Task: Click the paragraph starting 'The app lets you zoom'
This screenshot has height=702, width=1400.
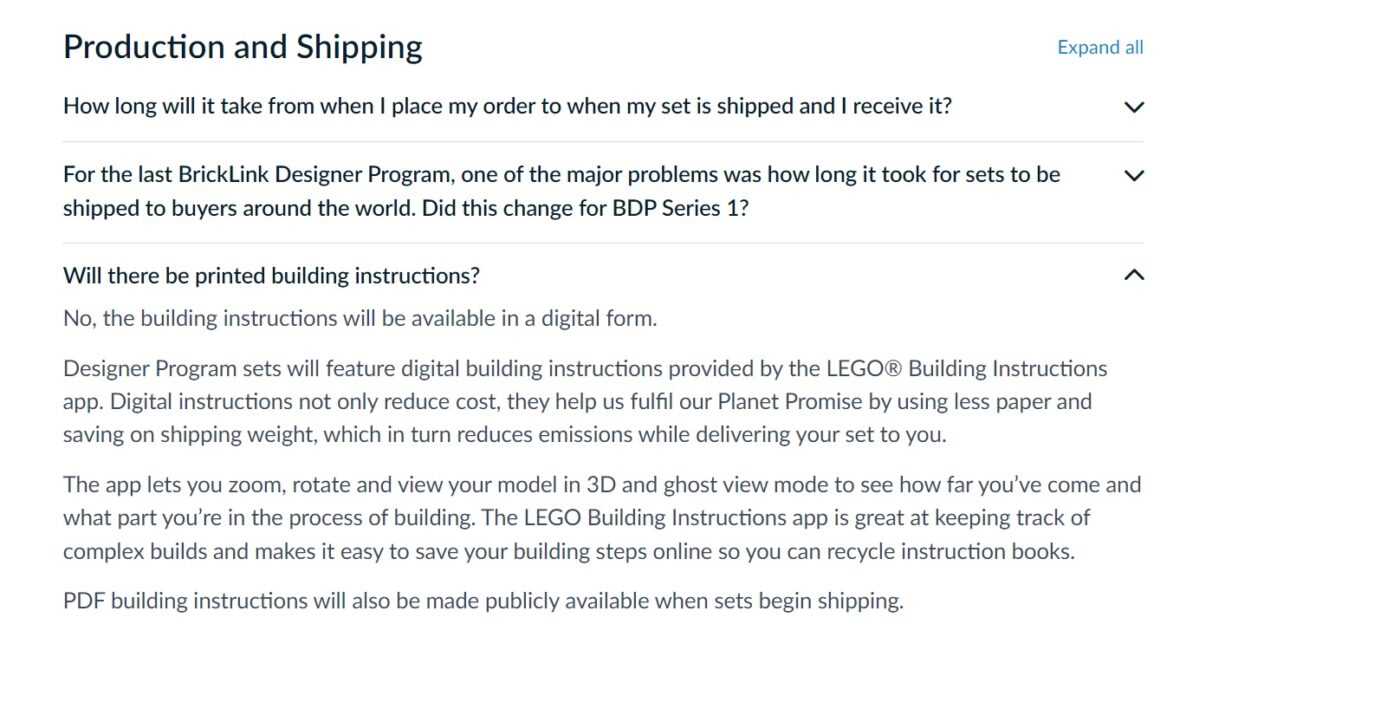Action: [602, 518]
